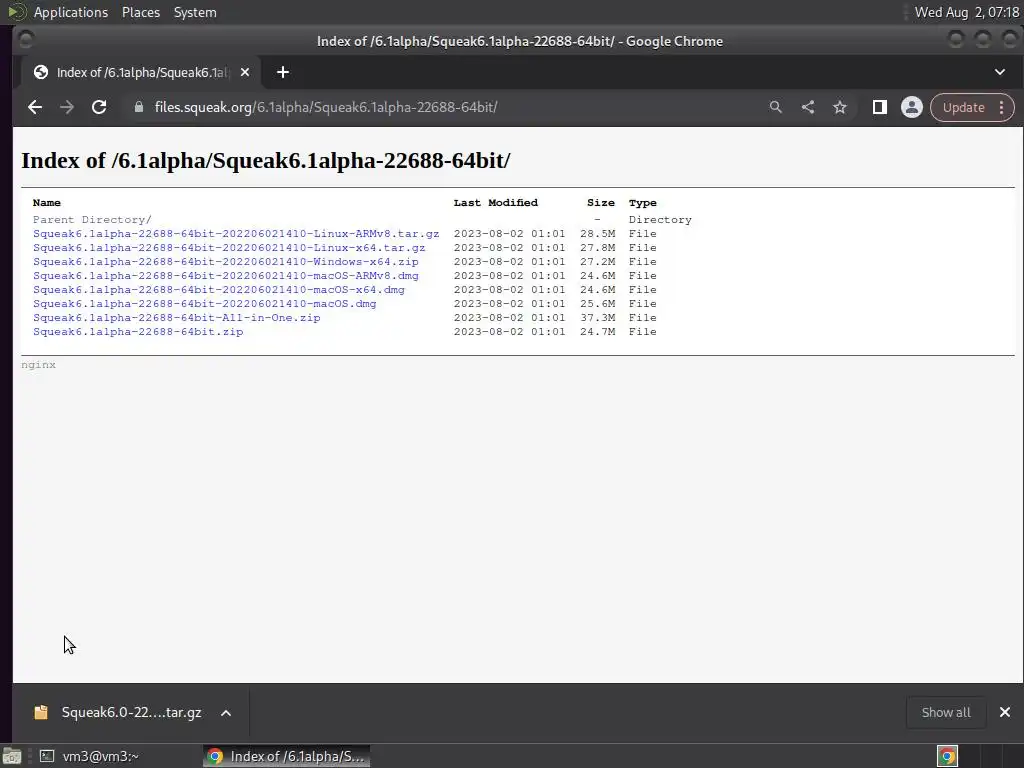This screenshot has width=1024, height=768.
Task: Click the Name column header
Action: (46, 202)
